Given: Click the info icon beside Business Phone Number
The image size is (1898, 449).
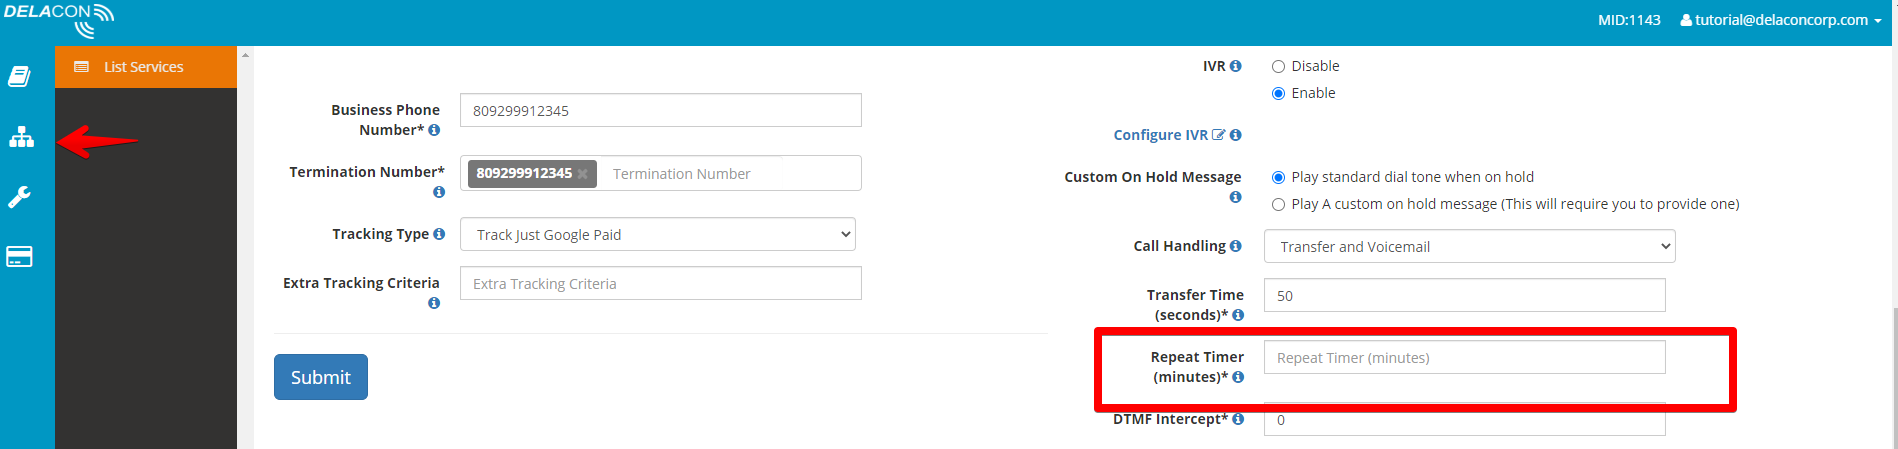Looking at the screenshot, I should coord(434,130).
